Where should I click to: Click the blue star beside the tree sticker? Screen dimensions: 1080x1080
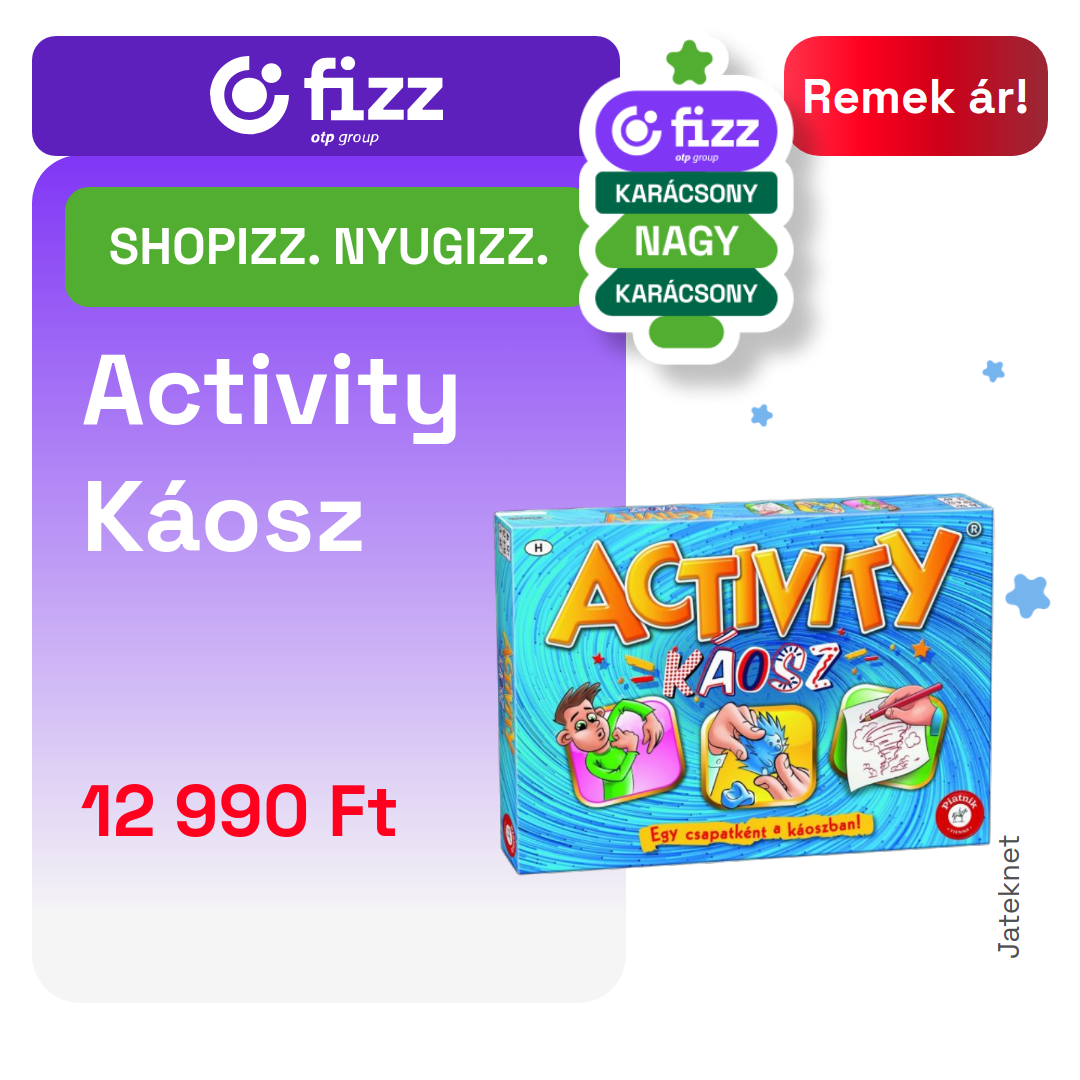pos(762,415)
